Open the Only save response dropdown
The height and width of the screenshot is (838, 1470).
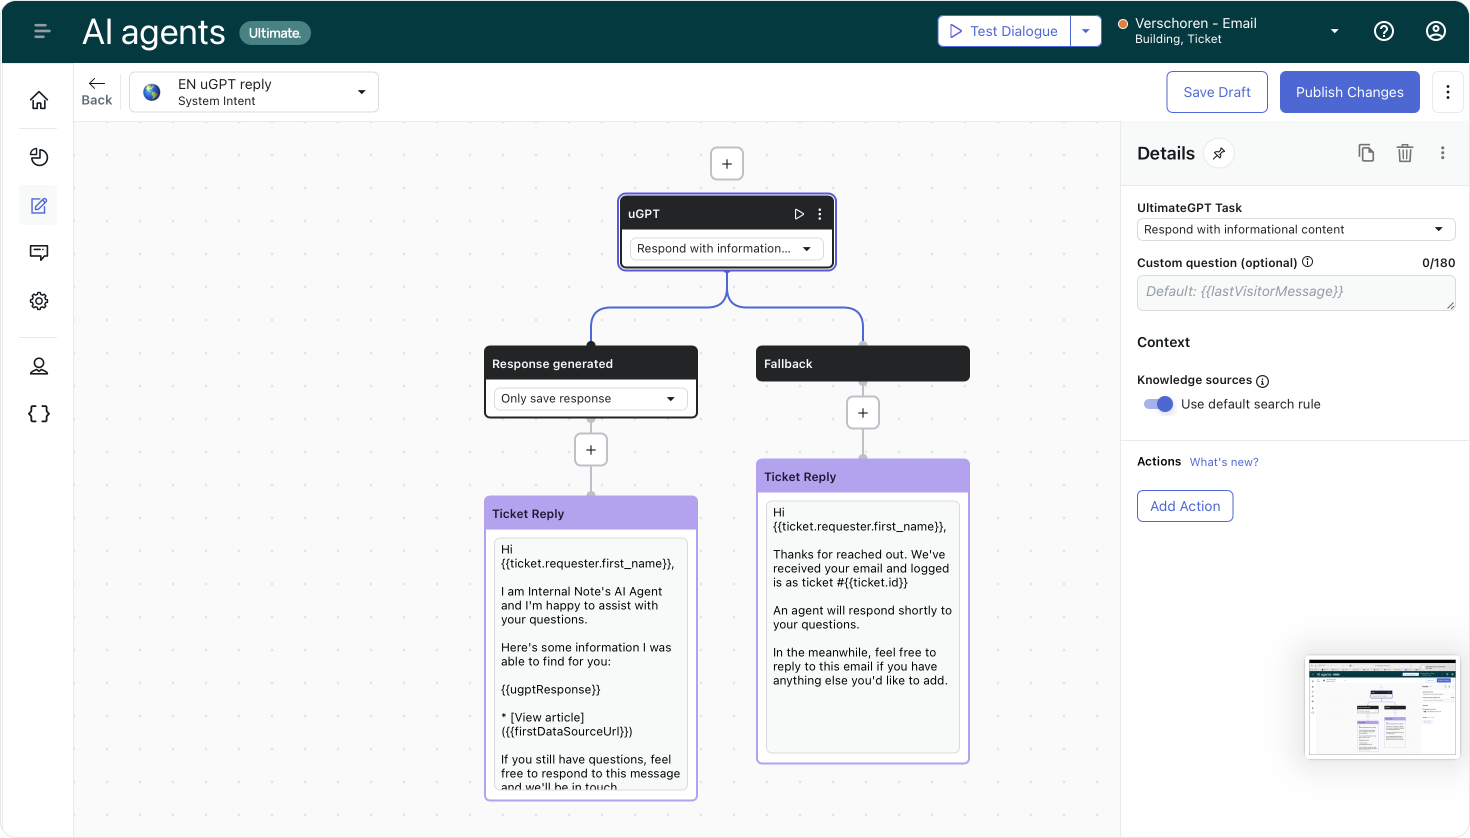591,399
